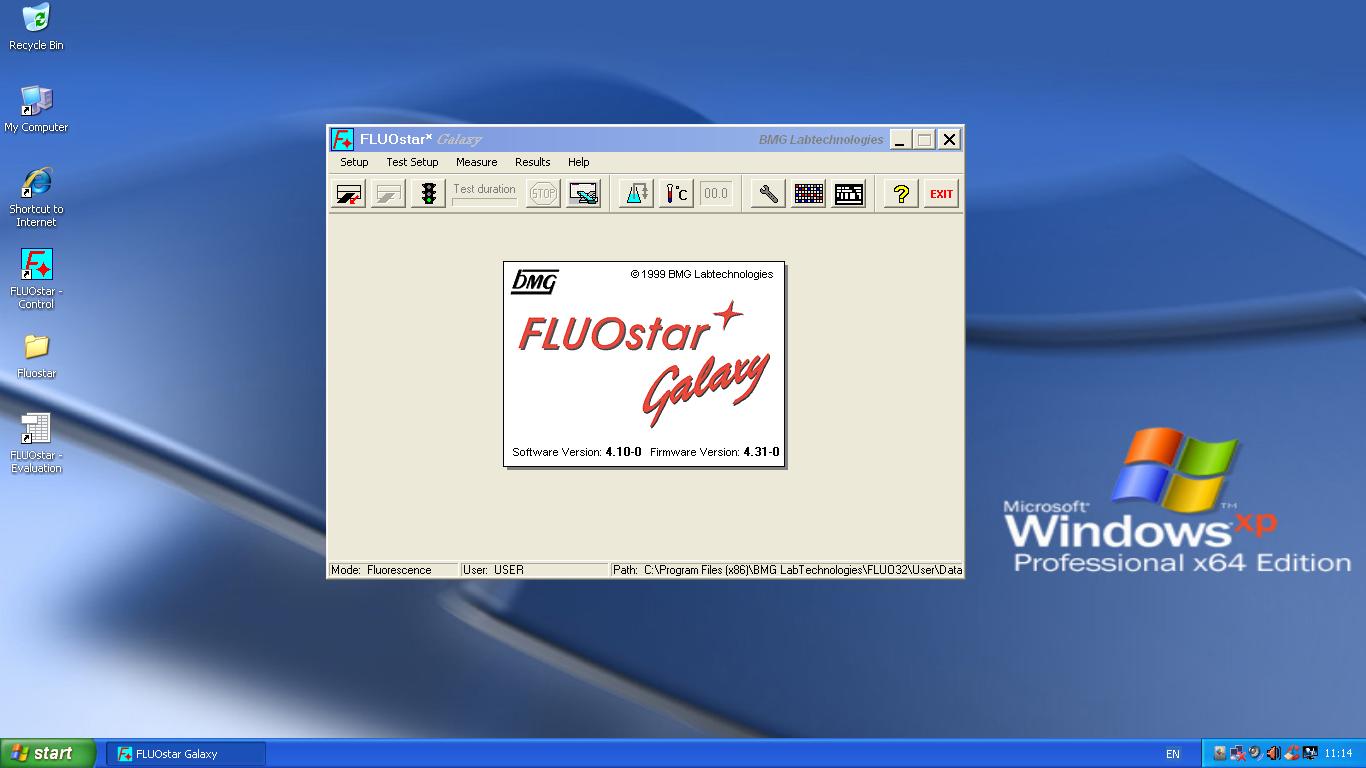Click the colored microplate grid icon

pos(808,194)
